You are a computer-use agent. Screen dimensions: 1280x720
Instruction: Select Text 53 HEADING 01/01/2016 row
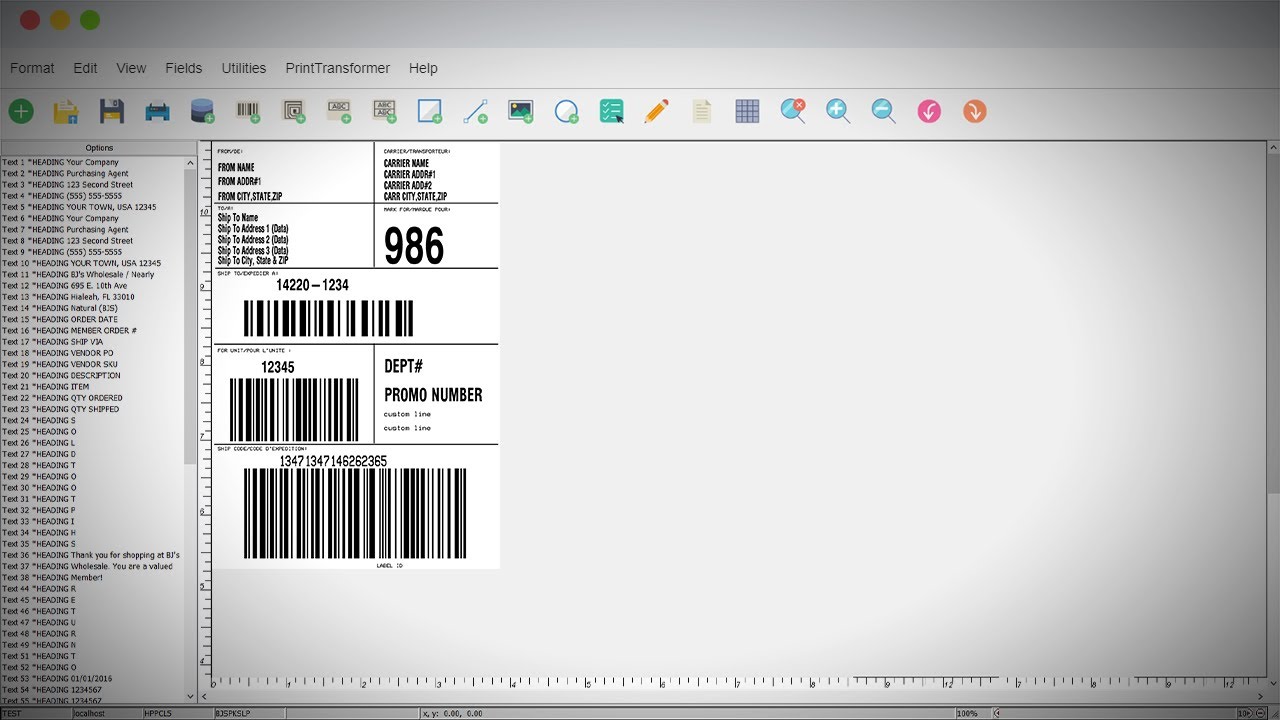tap(92, 678)
